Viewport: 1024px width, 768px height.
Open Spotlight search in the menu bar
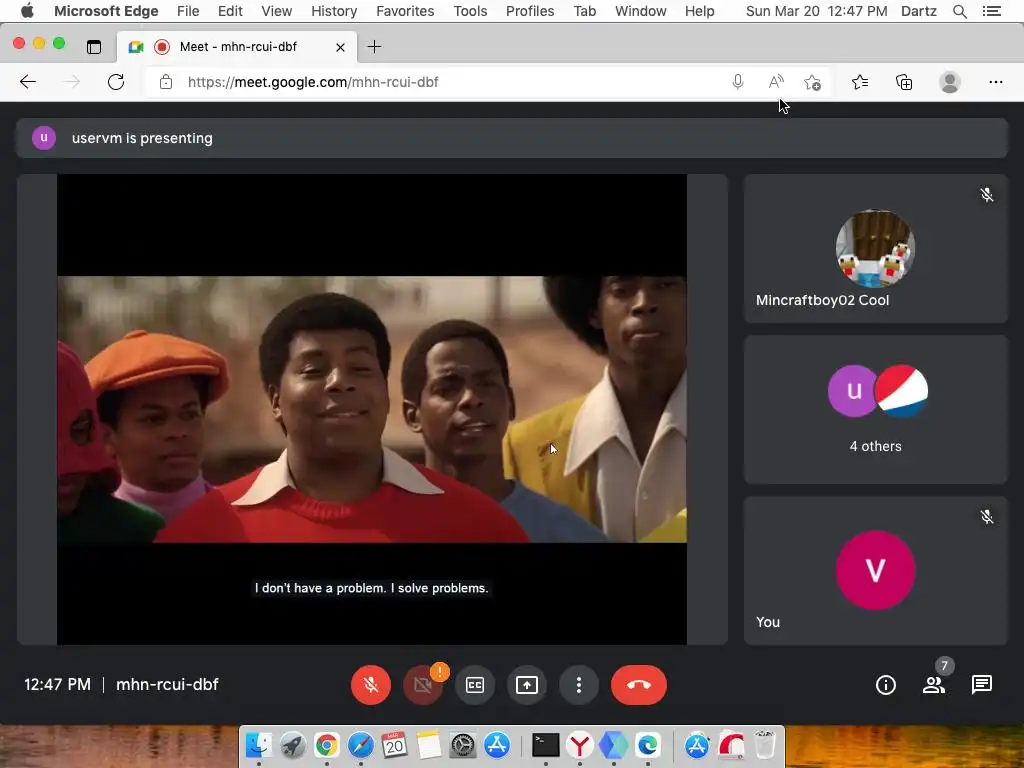959,11
